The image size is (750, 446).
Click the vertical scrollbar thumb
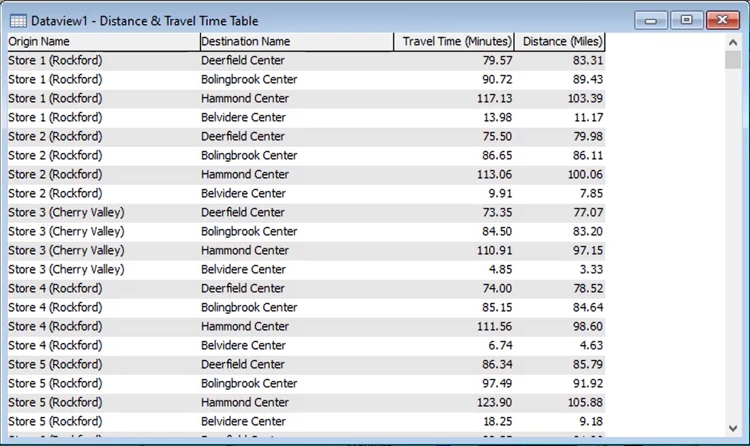[733, 60]
